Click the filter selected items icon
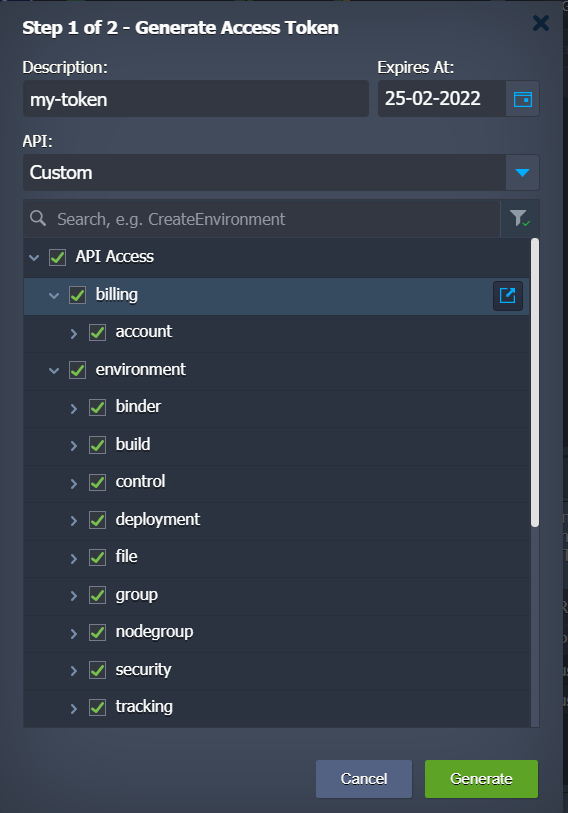Viewport: 568px width, 813px height. click(520, 219)
